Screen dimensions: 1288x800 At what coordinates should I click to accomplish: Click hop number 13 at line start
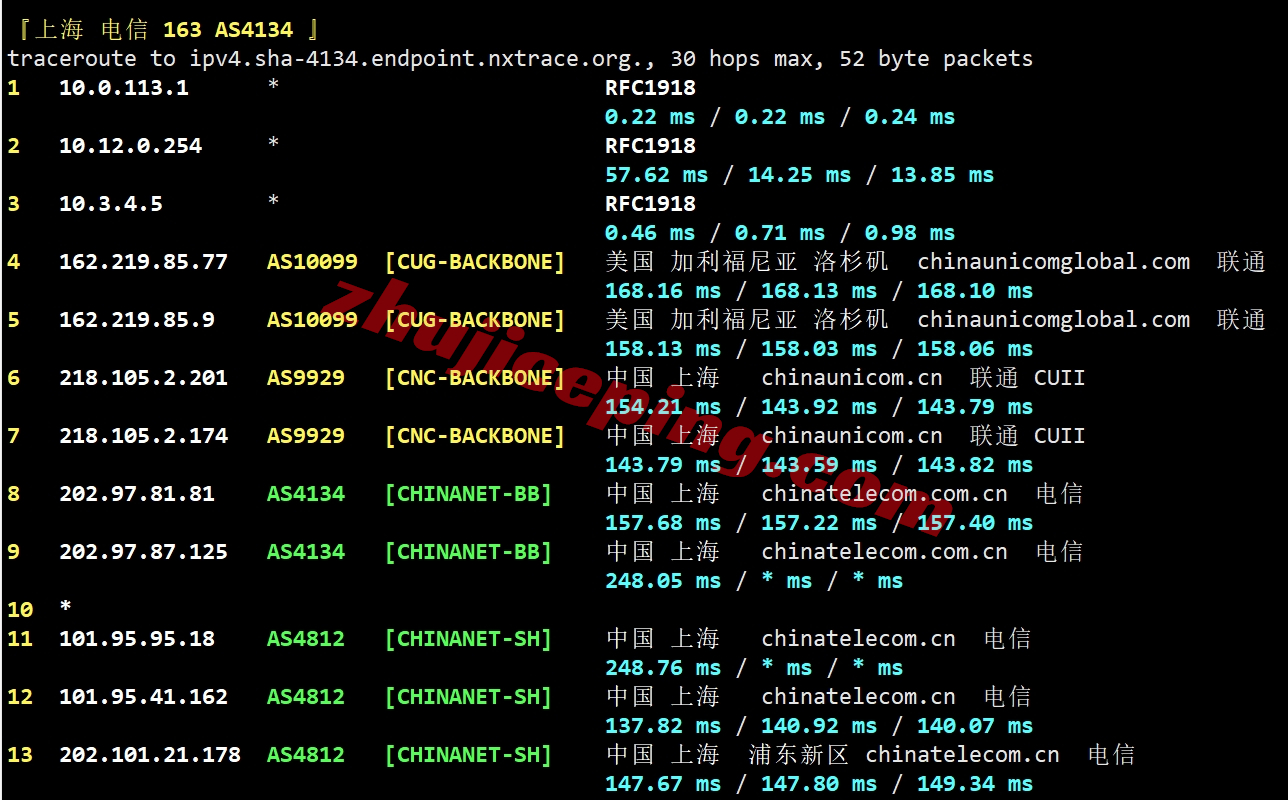click(20, 755)
